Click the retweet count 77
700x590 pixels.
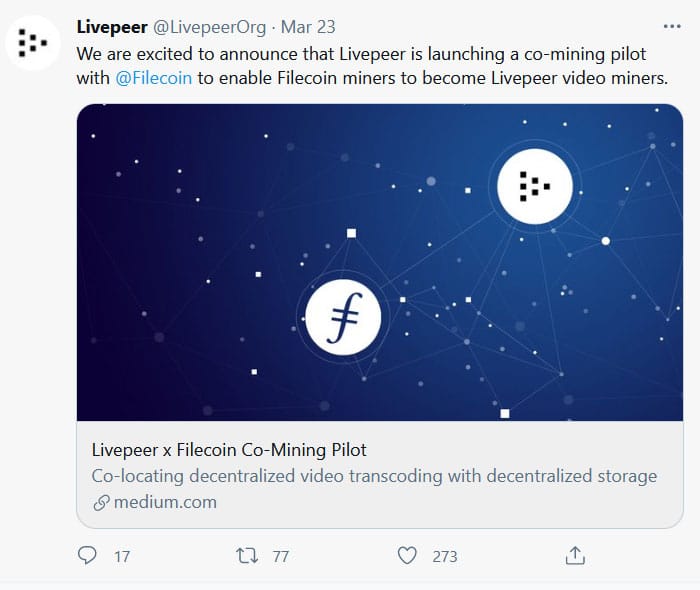click(x=280, y=556)
